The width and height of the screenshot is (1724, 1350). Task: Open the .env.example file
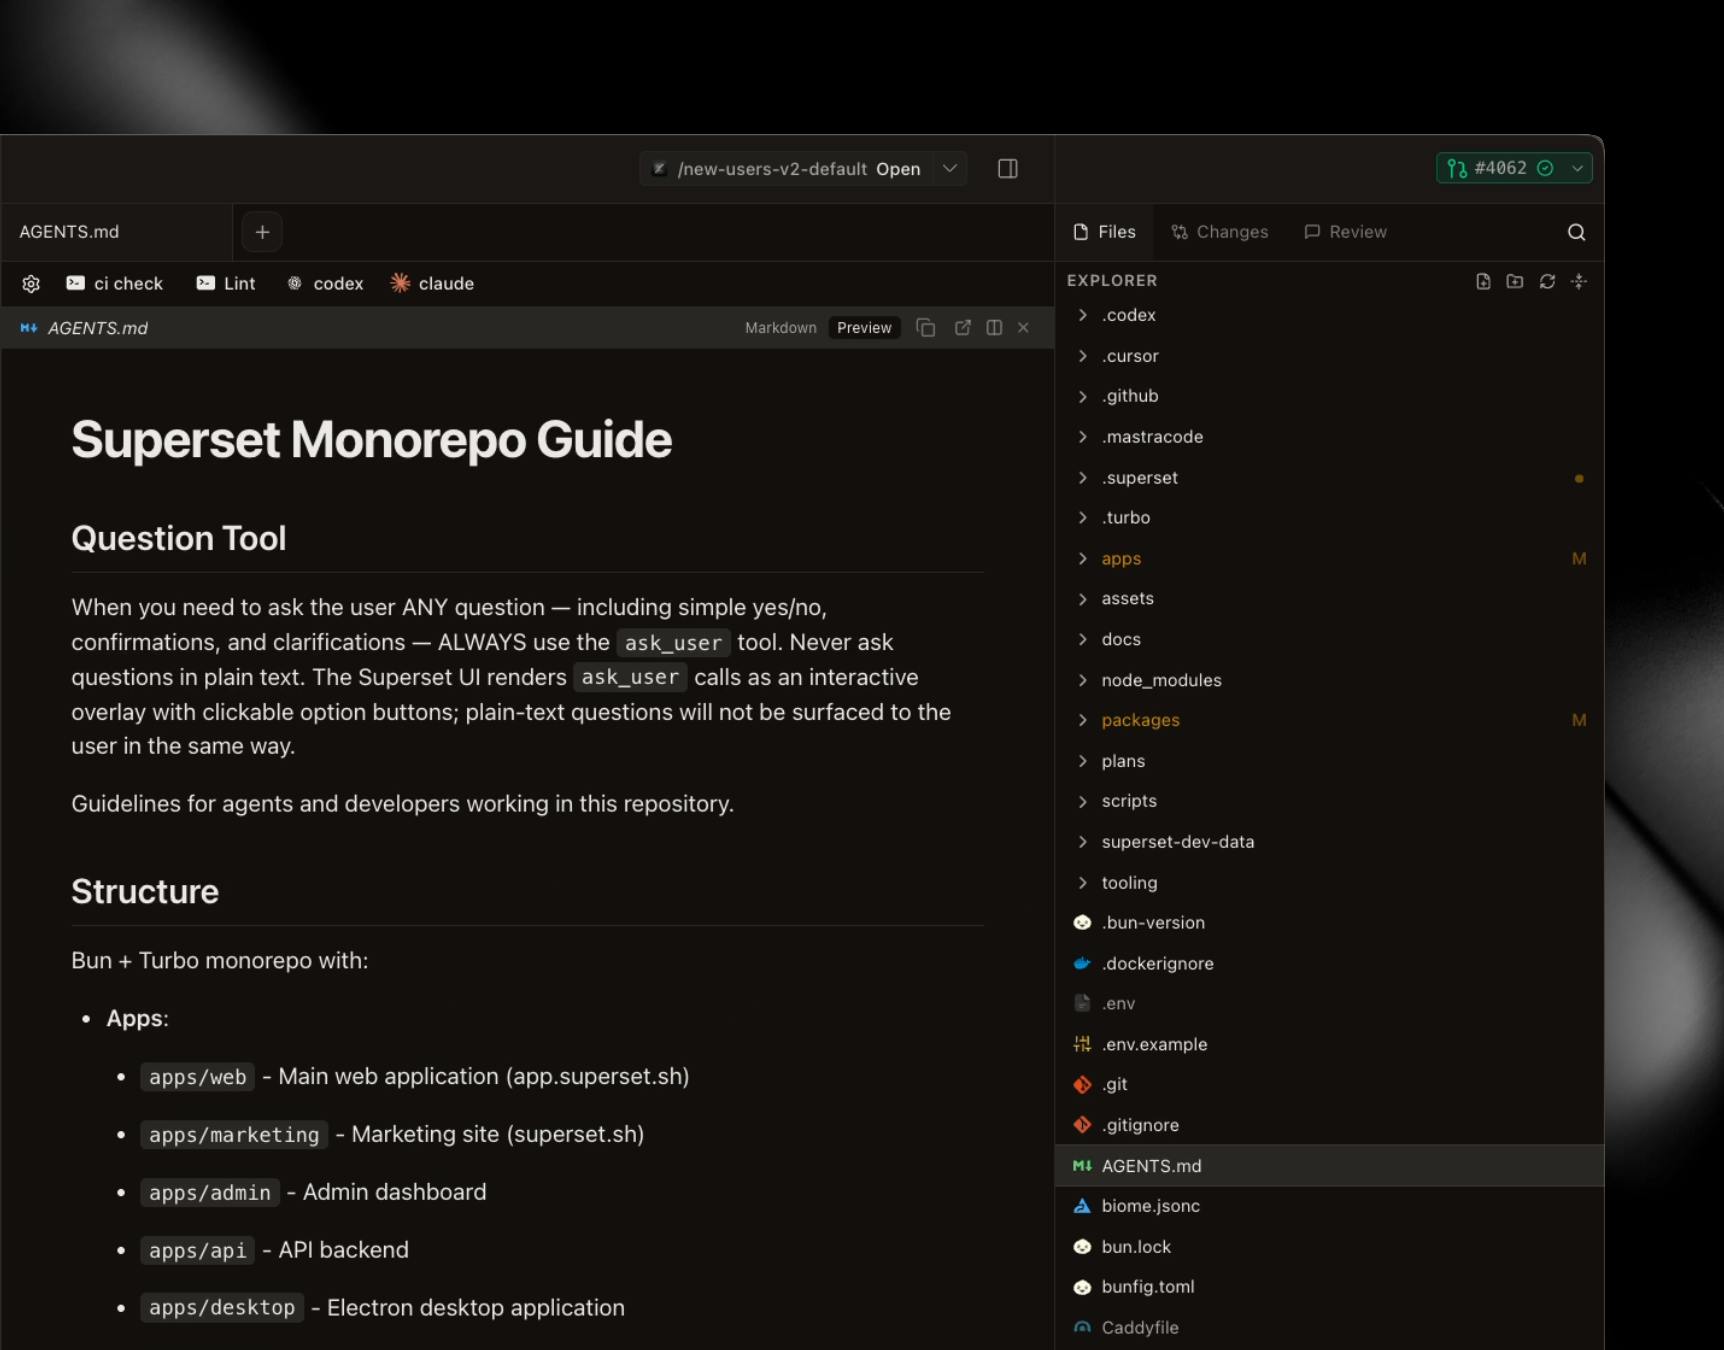click(1329, 1045)
